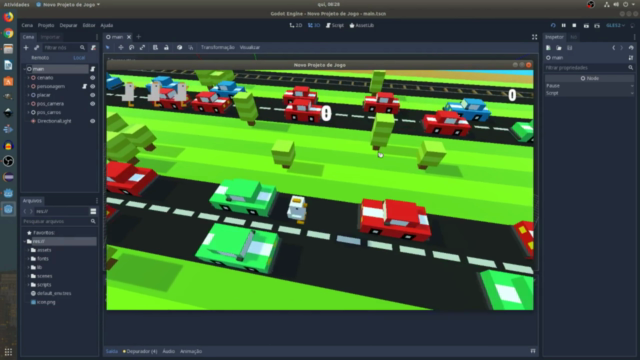Toggle visibility of personagem node
The width and height of the screenshot is (640, 360).
coord(93,87)
